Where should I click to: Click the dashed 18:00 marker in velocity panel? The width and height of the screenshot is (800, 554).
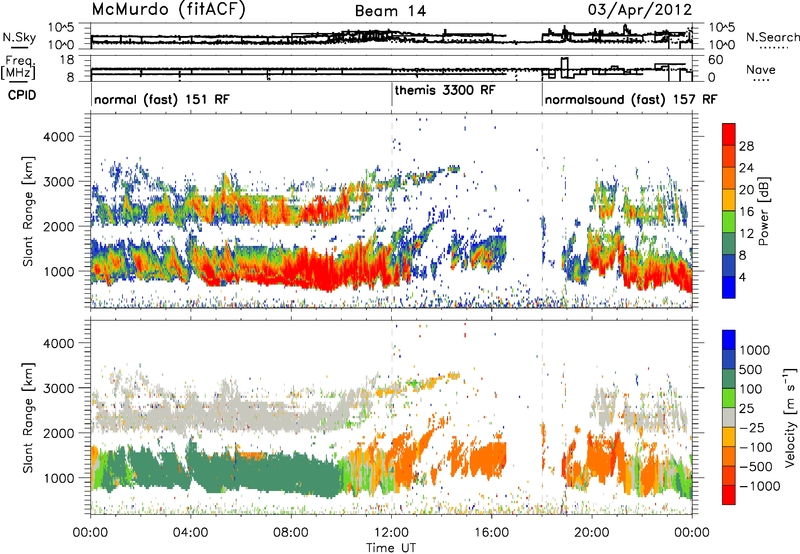click(x=542, y=416)
